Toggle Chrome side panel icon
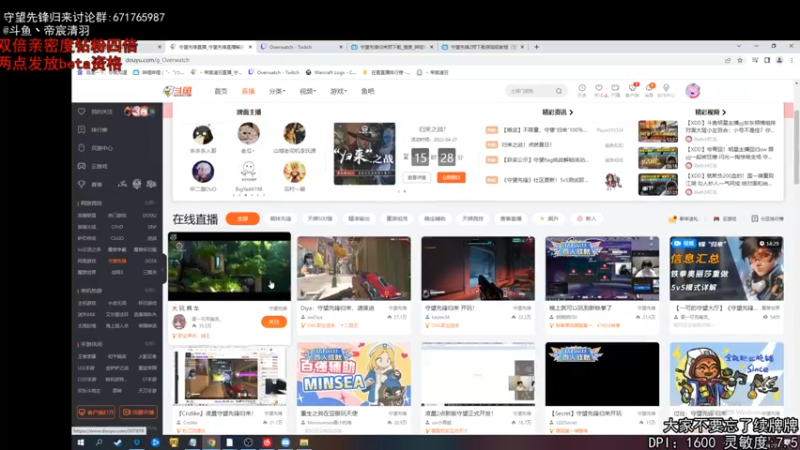800x450 pixels. 767,60
